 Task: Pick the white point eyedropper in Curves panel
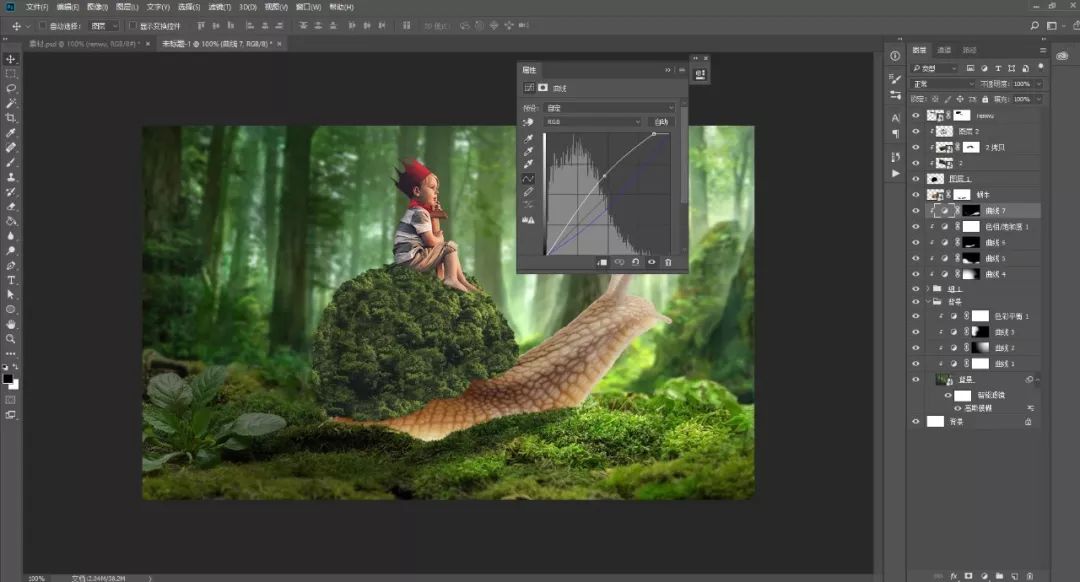pos(528,164)
